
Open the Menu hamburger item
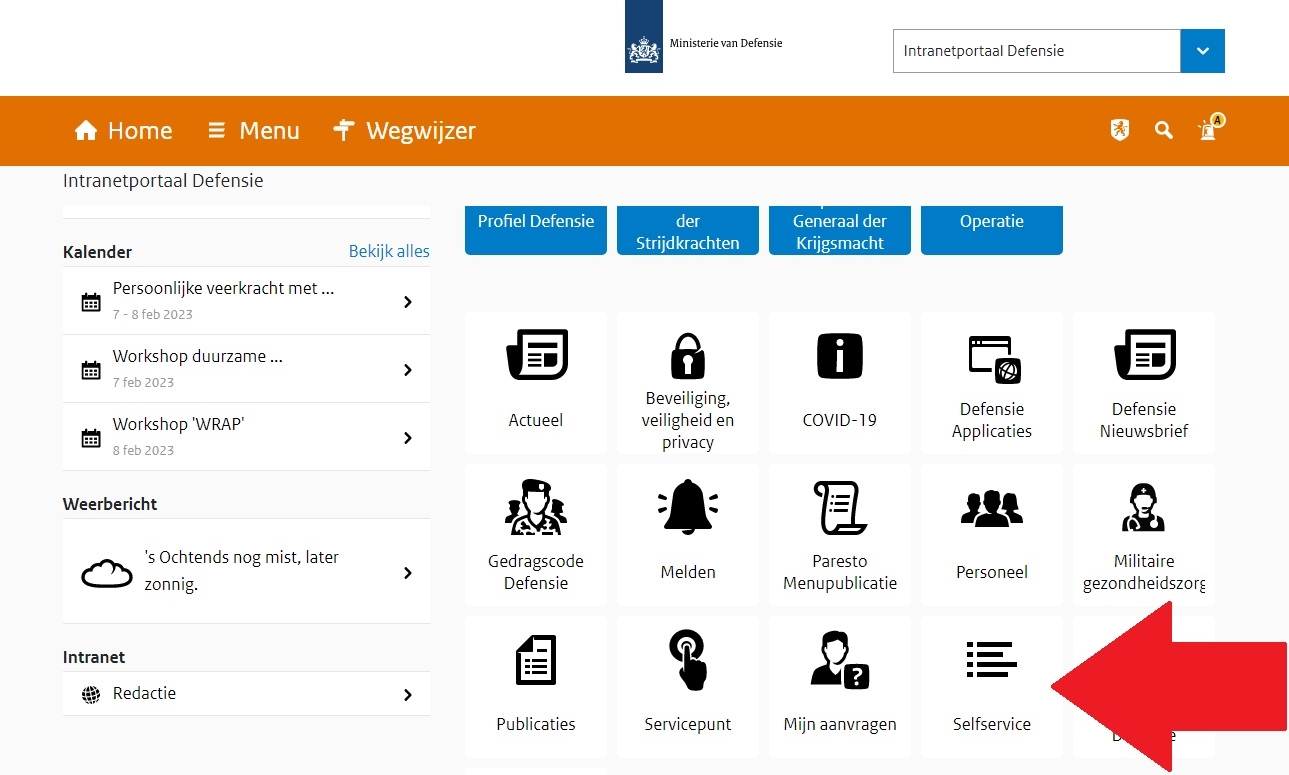pos(254,131)
